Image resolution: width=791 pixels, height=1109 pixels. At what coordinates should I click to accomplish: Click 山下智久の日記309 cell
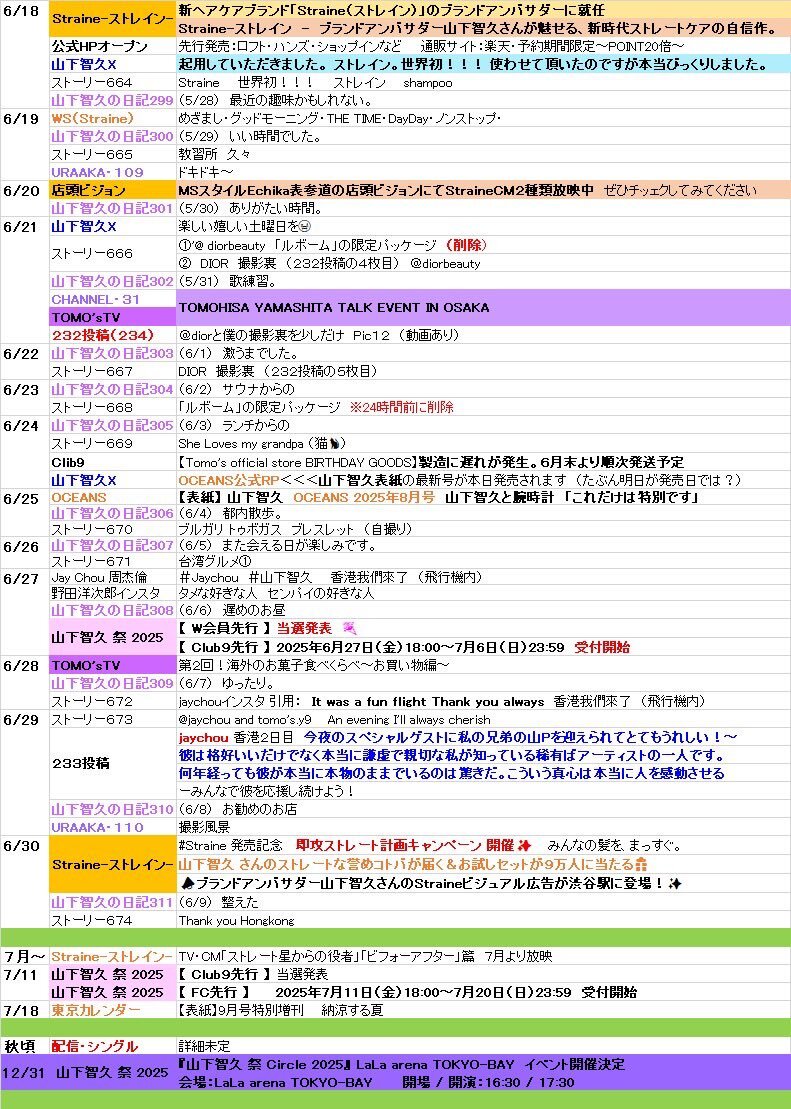point(112,684)
